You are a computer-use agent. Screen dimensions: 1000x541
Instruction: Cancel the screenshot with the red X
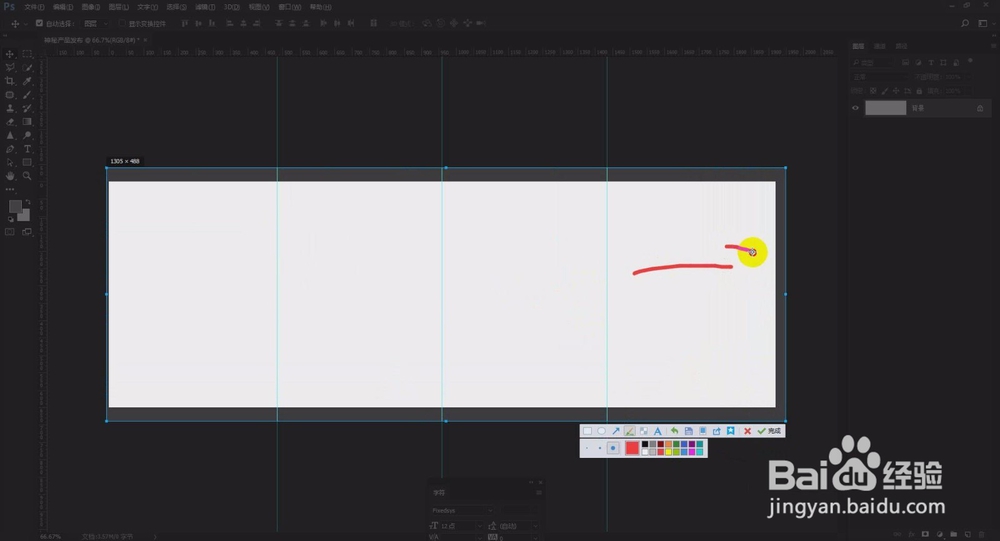click(747, 431)
